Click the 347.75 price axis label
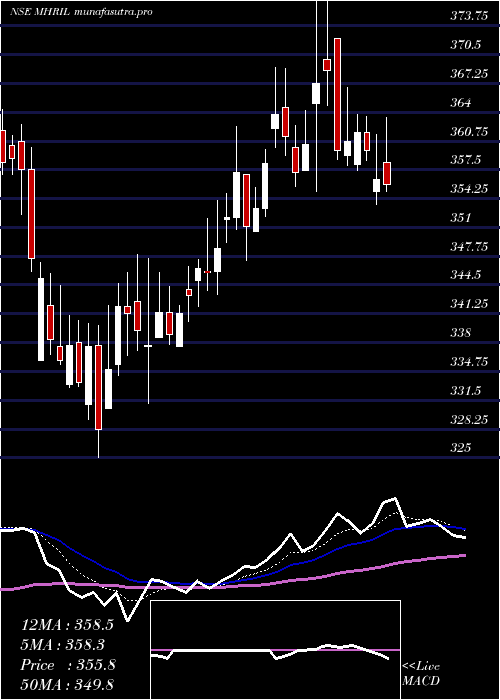500x700 pixels. pos(468,247)
